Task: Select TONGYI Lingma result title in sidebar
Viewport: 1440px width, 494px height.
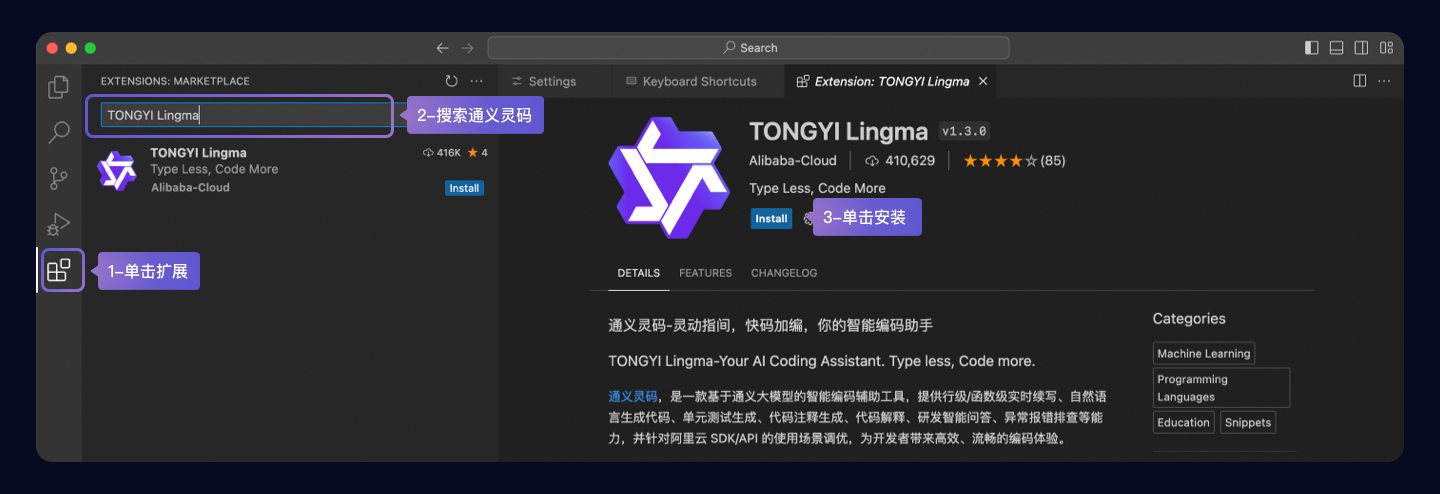Action: tap(198, 152)
